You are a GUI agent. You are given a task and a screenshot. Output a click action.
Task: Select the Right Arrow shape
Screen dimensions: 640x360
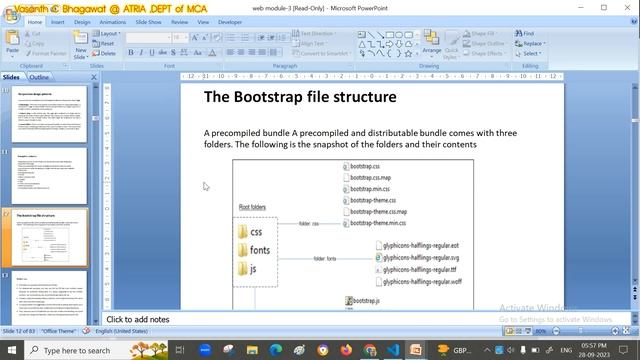point(390,44)
